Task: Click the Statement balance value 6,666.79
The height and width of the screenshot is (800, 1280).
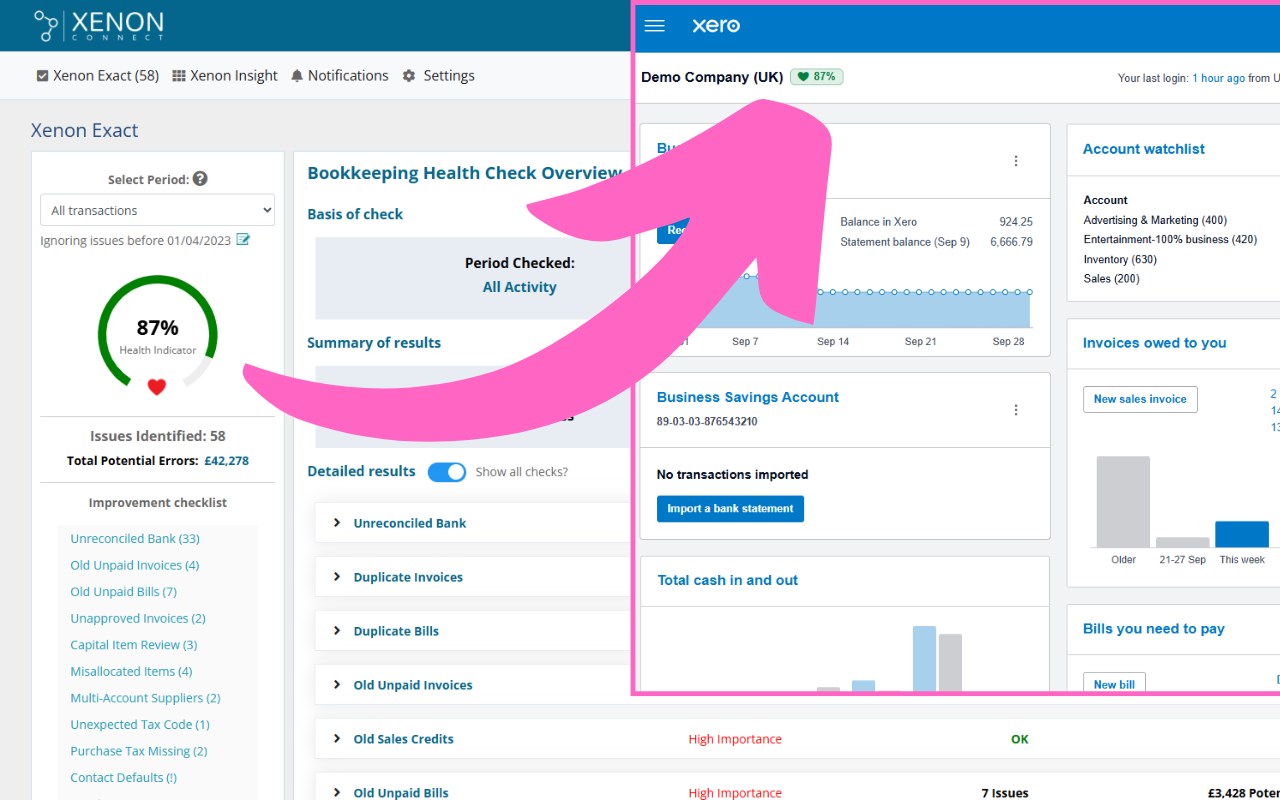Action: (x=1011, y=242)
